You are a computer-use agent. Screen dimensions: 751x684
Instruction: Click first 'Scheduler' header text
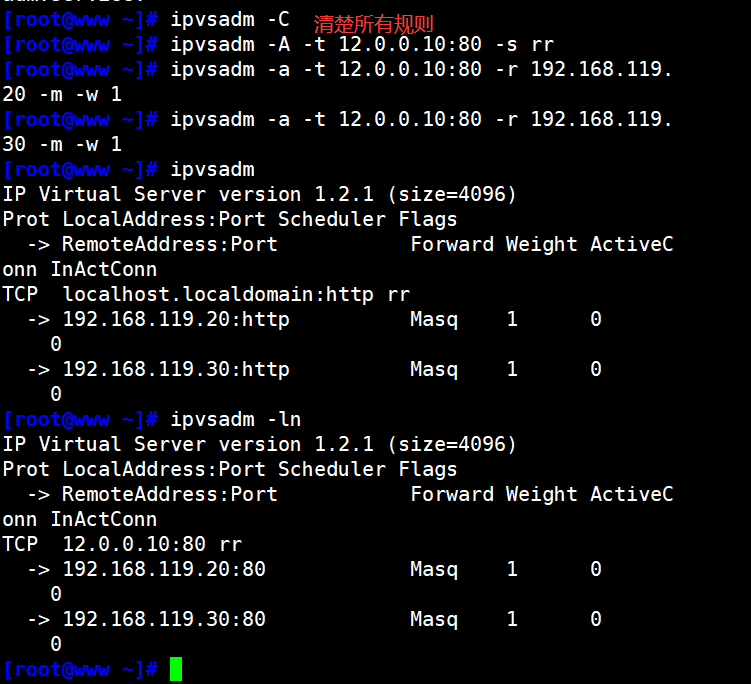(x=332, y=219)
